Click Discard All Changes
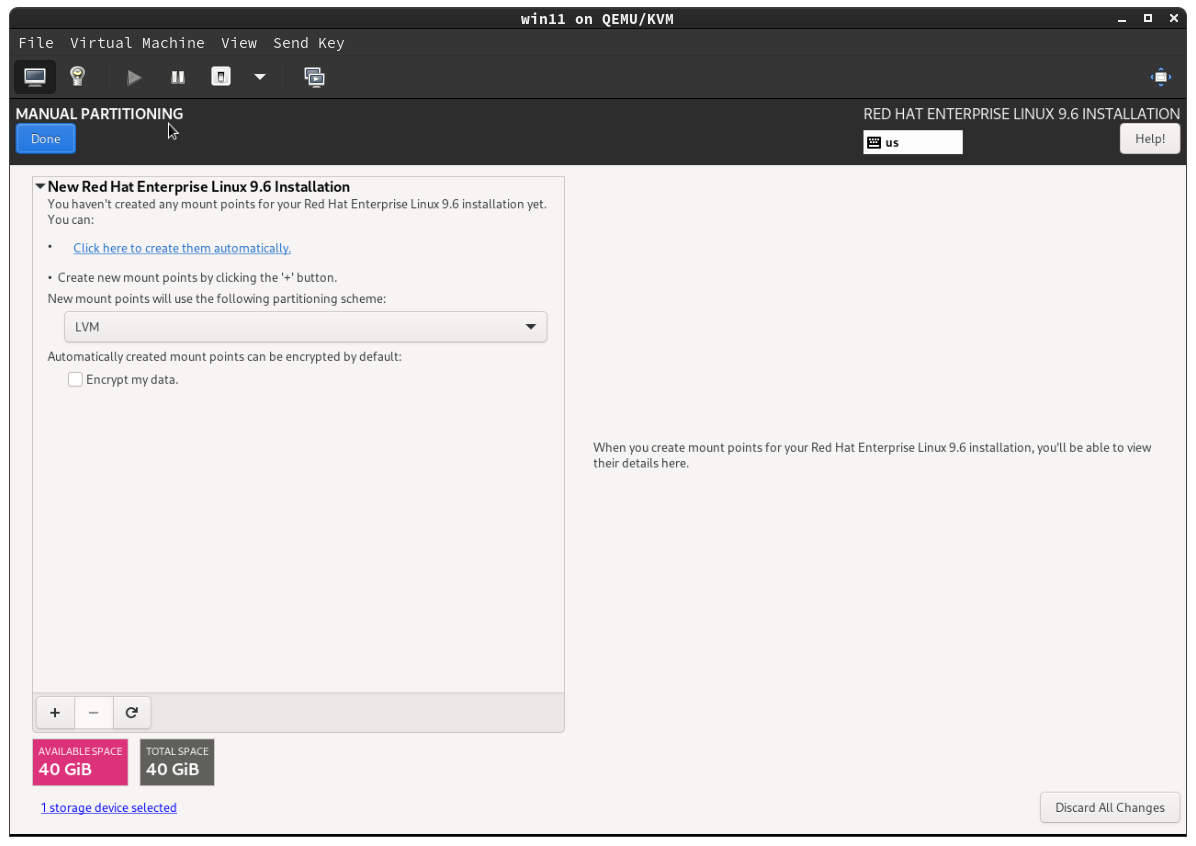Viewport: 1196px width, 846px height. [x=1110, y=808]
